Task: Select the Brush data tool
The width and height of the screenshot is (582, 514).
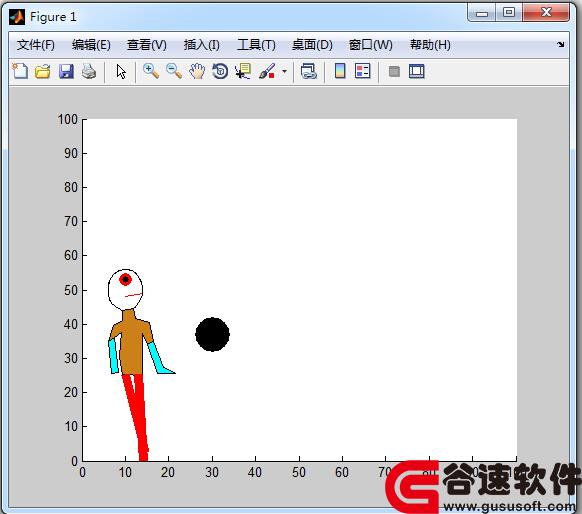Action: [267, 71]
